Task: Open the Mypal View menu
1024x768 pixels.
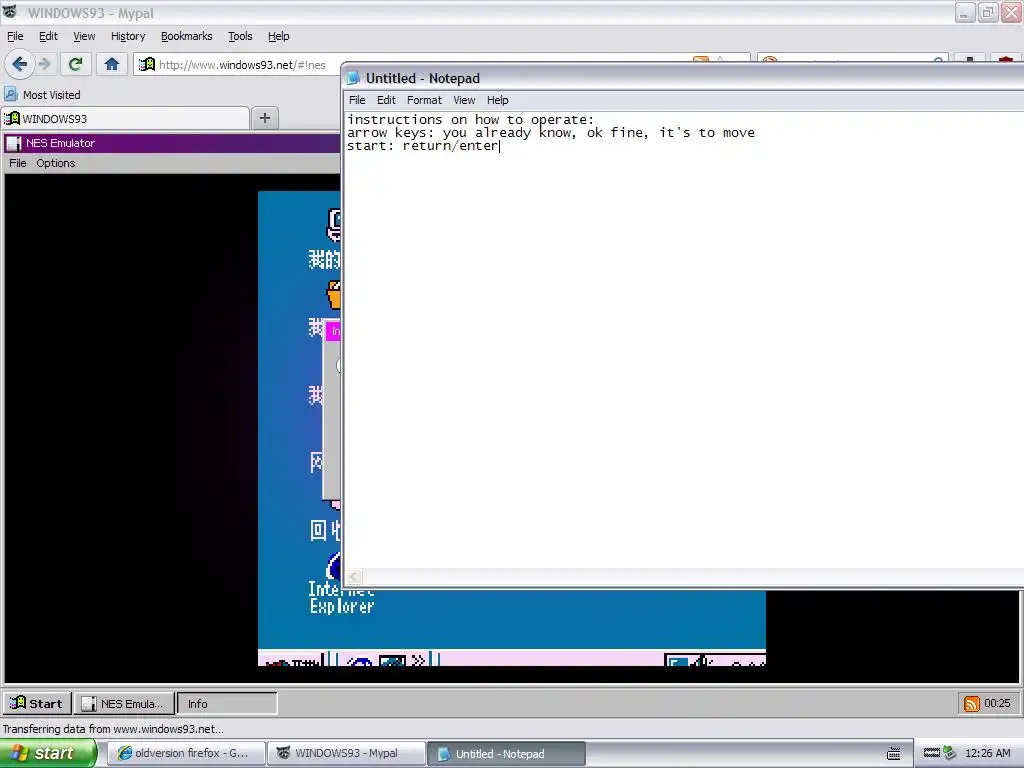Action: pyautogui.click(x=84, y=36)
